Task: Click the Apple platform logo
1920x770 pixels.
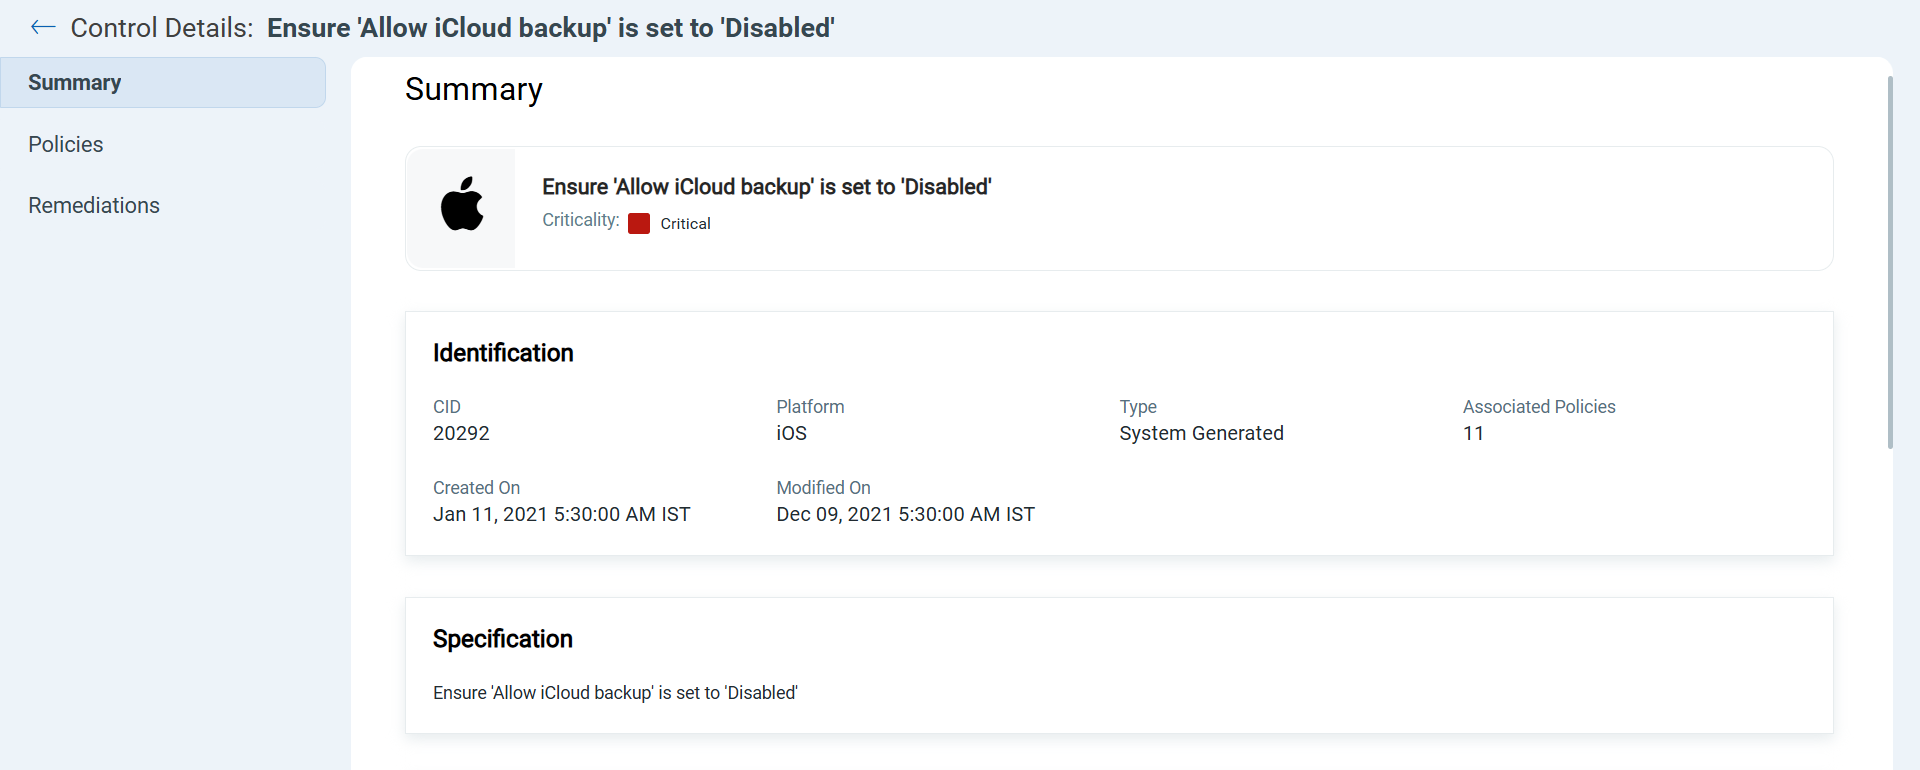Action: [x=462, y=204]
